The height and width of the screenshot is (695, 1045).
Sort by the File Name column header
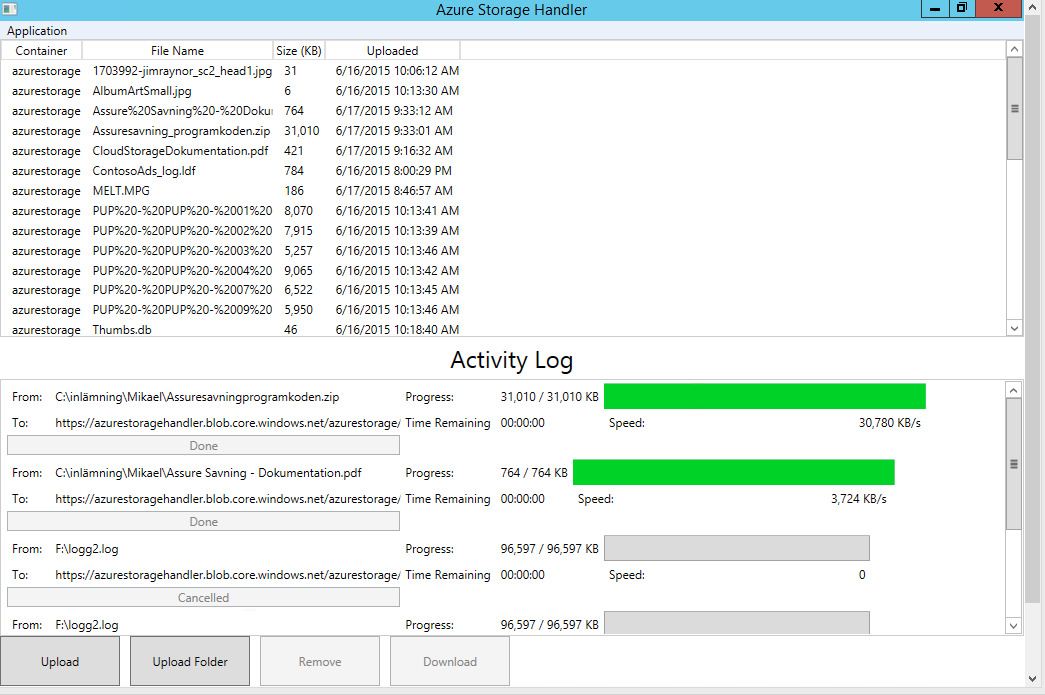click(177, 51)
